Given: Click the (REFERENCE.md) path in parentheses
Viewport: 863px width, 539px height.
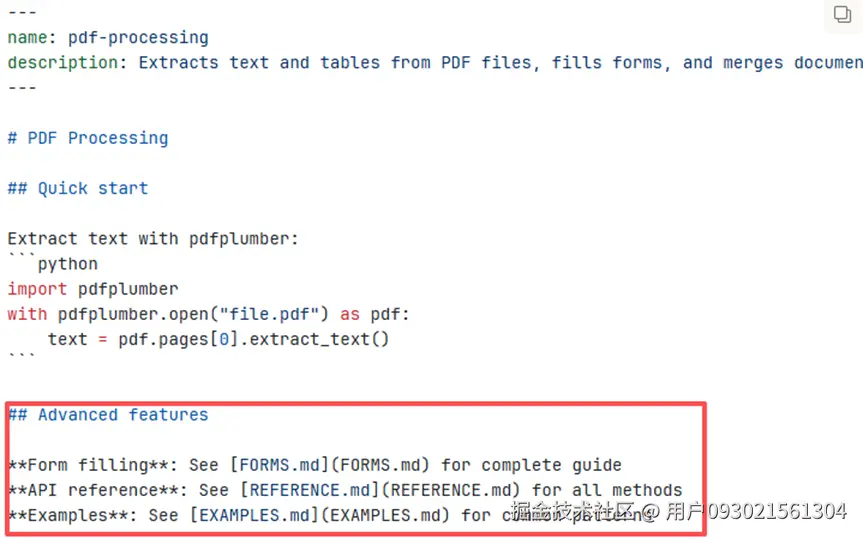Looking at the screenshot, I should coord(452,490).
